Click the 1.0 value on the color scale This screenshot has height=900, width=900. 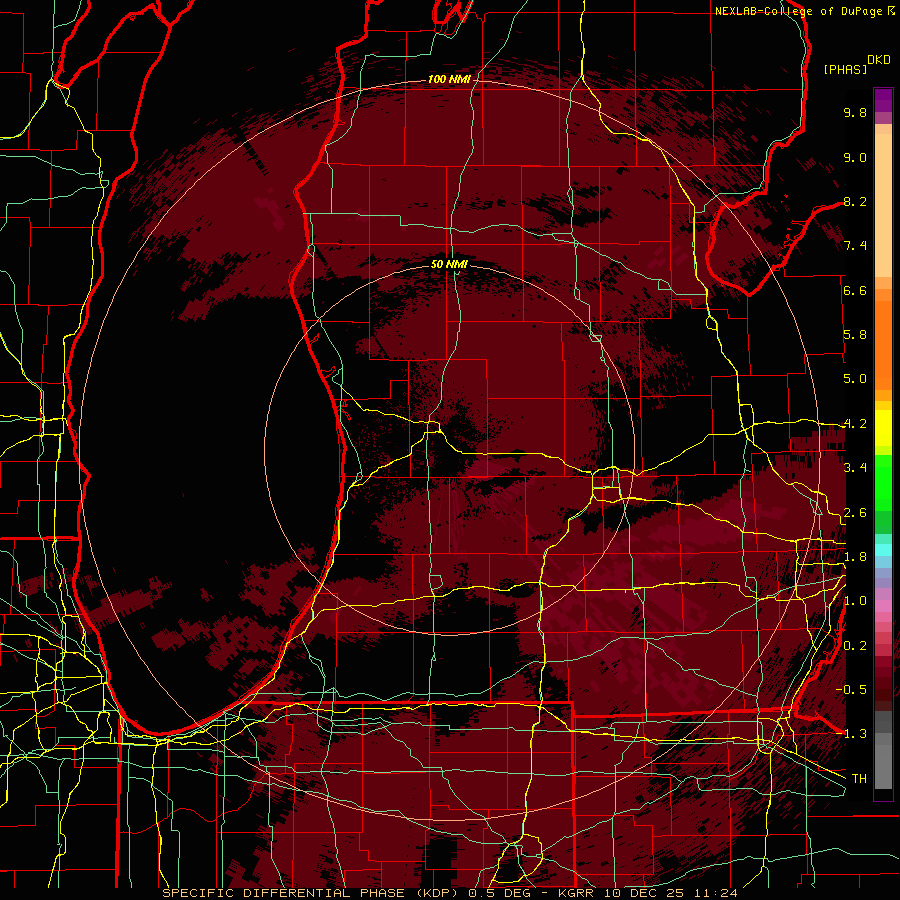click(855, 601)
